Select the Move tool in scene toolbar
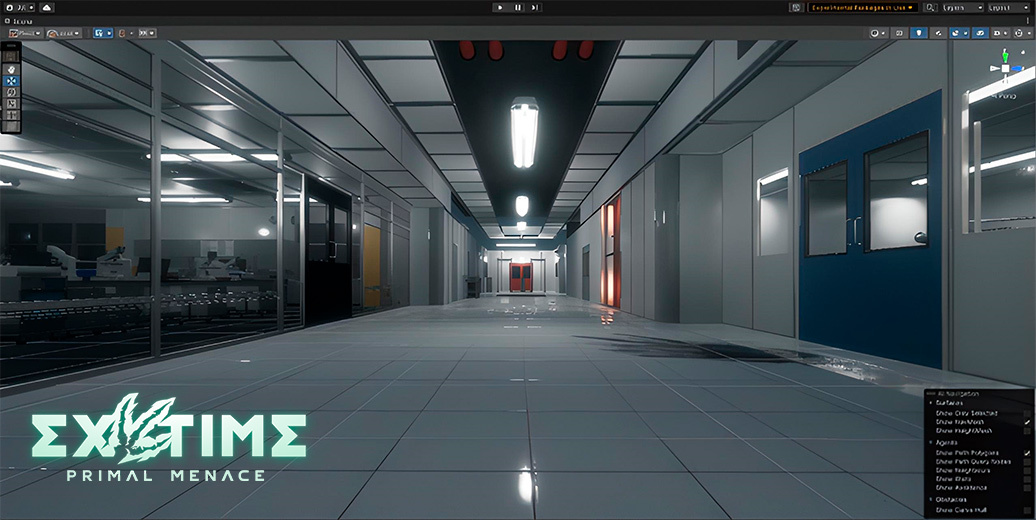Image resolution: width=1036 pixels, height=520 pixels. [11, 81]
